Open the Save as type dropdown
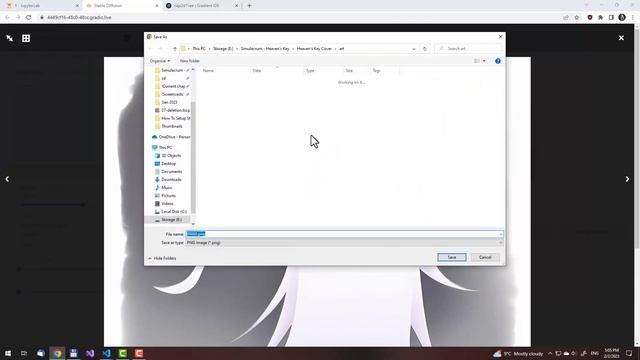640x360 pixels. tap(344, 243)
